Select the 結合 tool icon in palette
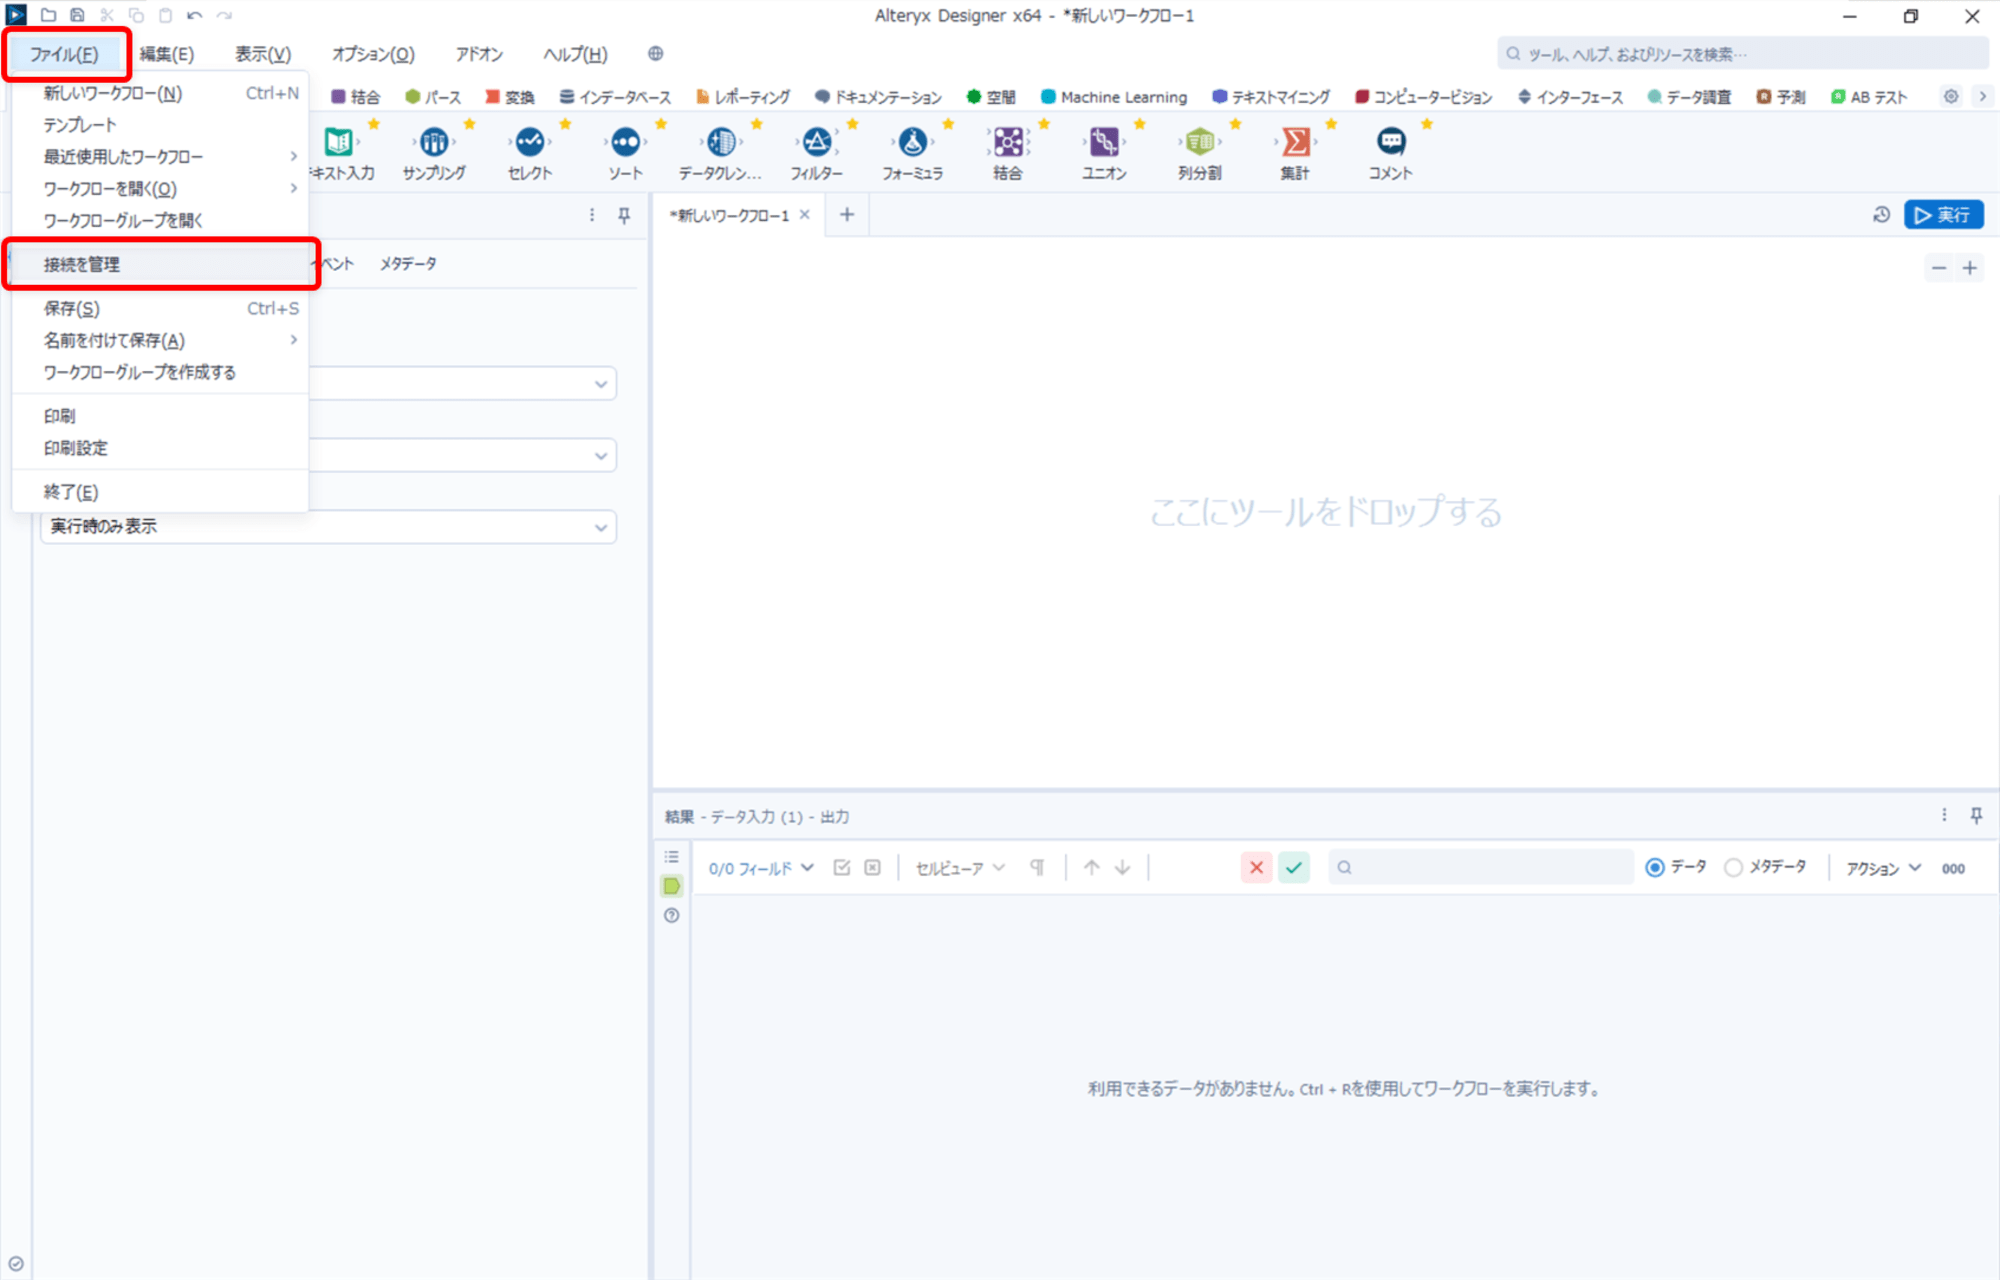 click(1008, 142)
